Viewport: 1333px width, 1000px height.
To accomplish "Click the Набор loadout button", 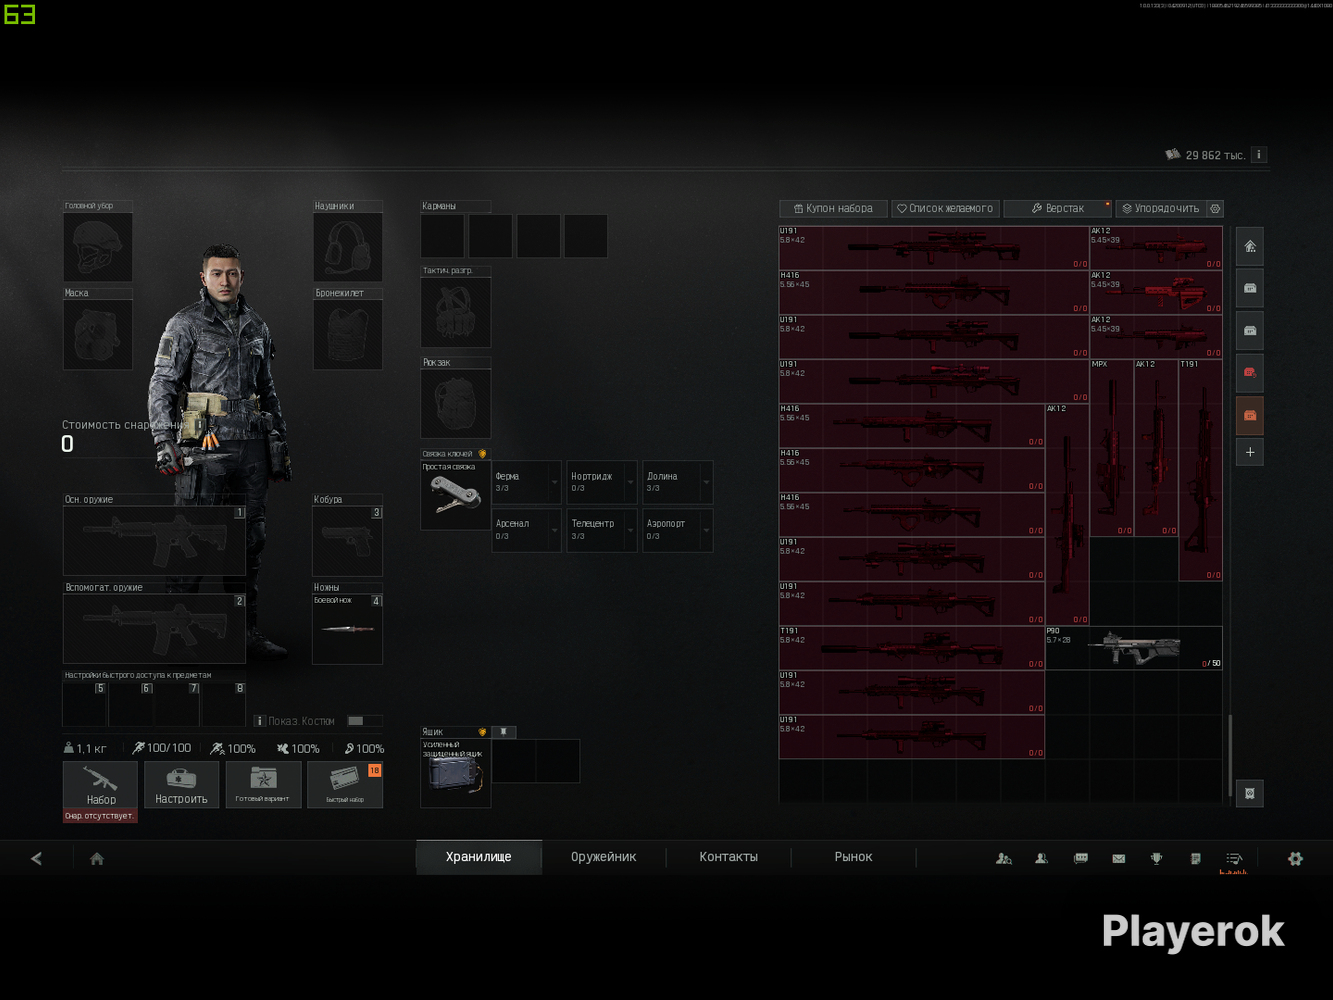I will tap(100, 785).
